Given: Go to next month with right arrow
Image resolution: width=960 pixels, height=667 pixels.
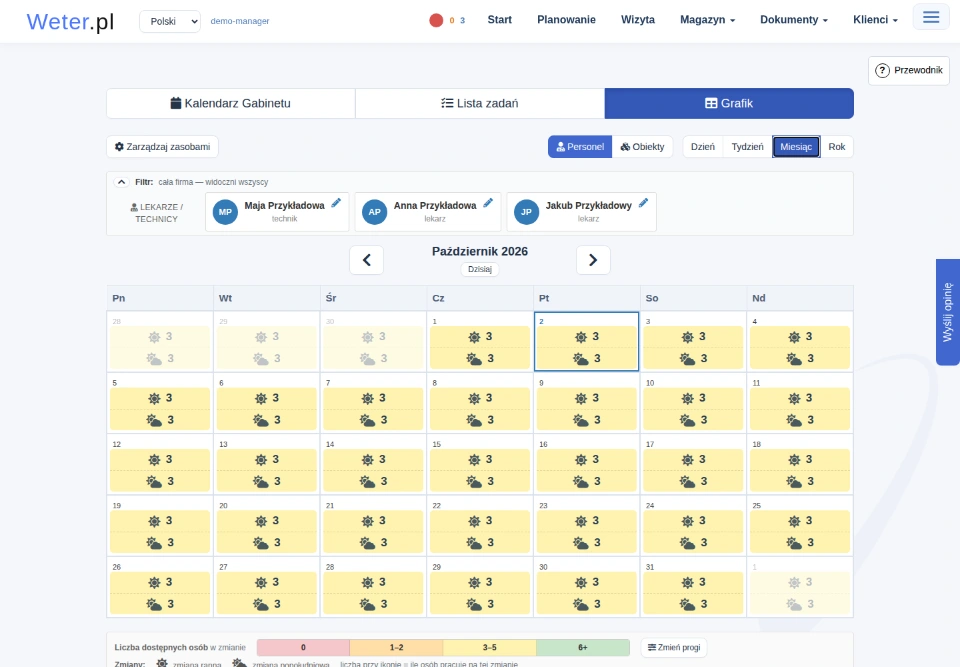Looking at the screenshot, I should click(593, 260).
